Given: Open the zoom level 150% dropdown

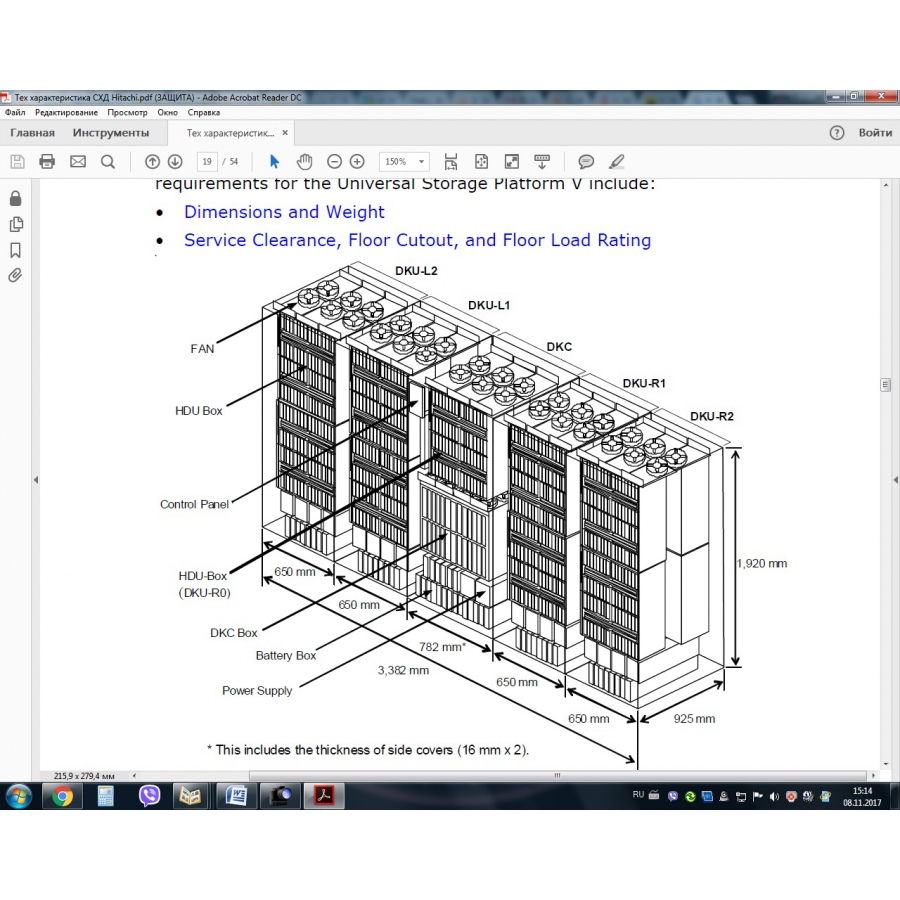Looking at the screenshot, I should click(403, 161).
